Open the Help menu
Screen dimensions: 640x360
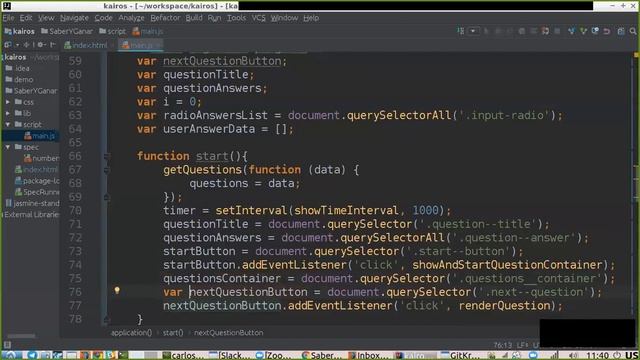pyautogui.click(x=311, y=18)
